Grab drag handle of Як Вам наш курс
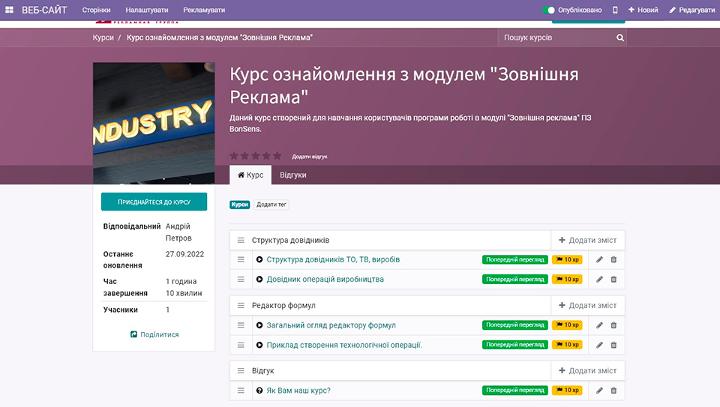The width and height of the screenshot is (720, 407). 241,390
